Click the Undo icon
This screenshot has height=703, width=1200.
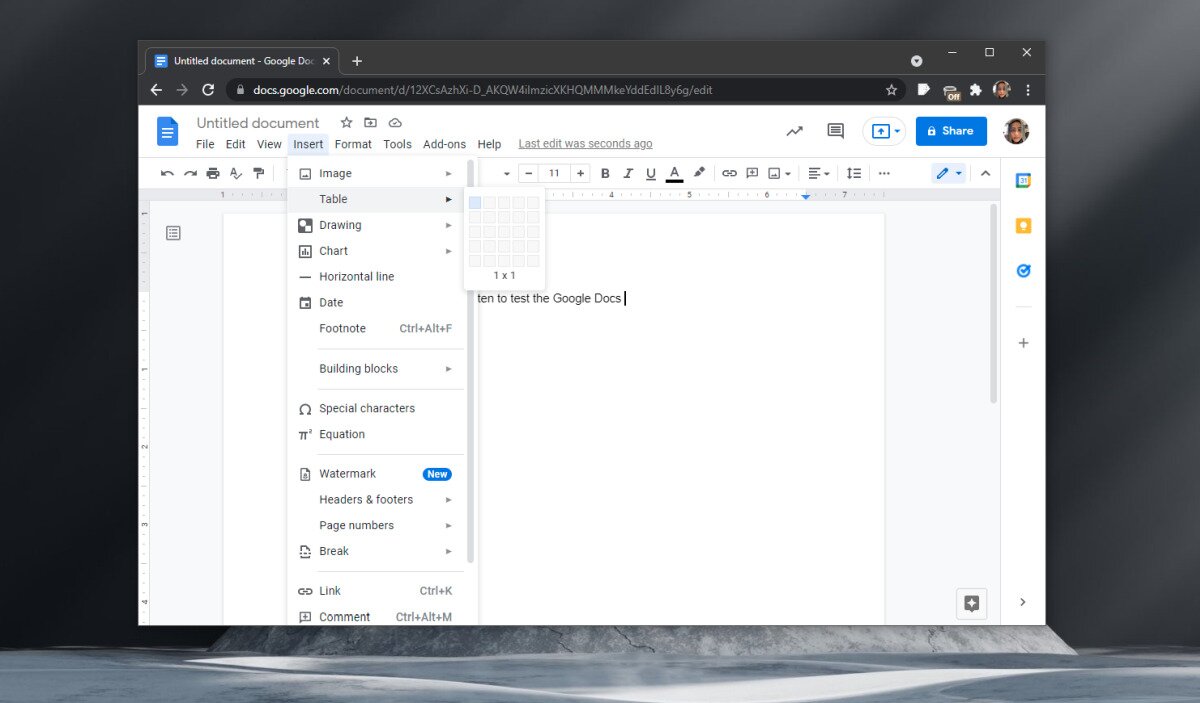pyautogui.click(x=168, y=172)
